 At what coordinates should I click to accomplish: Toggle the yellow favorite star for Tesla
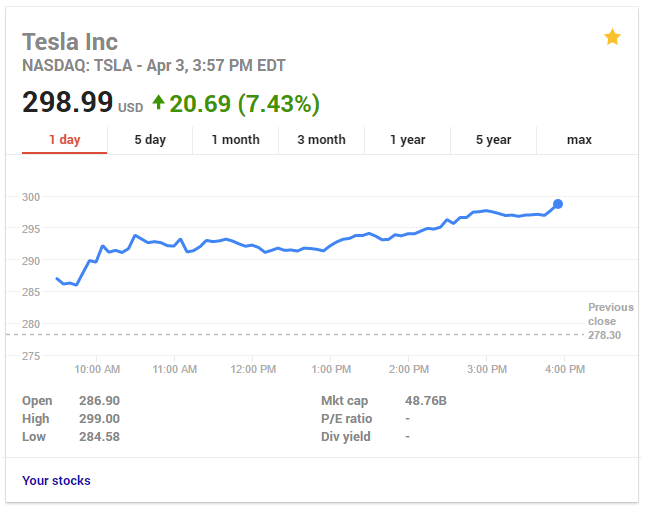[x=612, y=37]
